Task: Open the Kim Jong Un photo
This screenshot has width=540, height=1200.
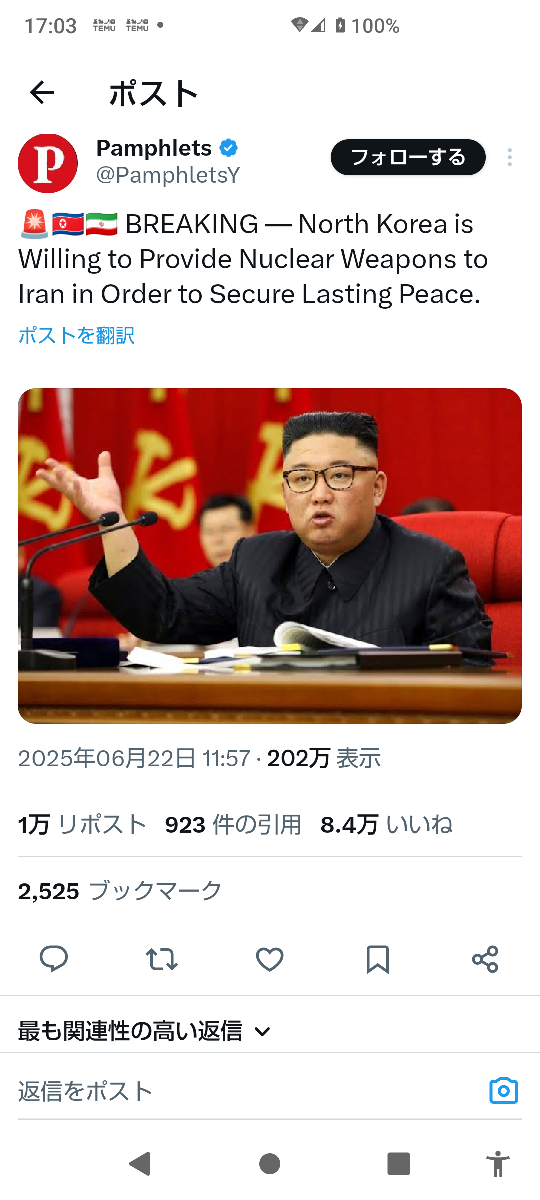Action: coord(270,556)
